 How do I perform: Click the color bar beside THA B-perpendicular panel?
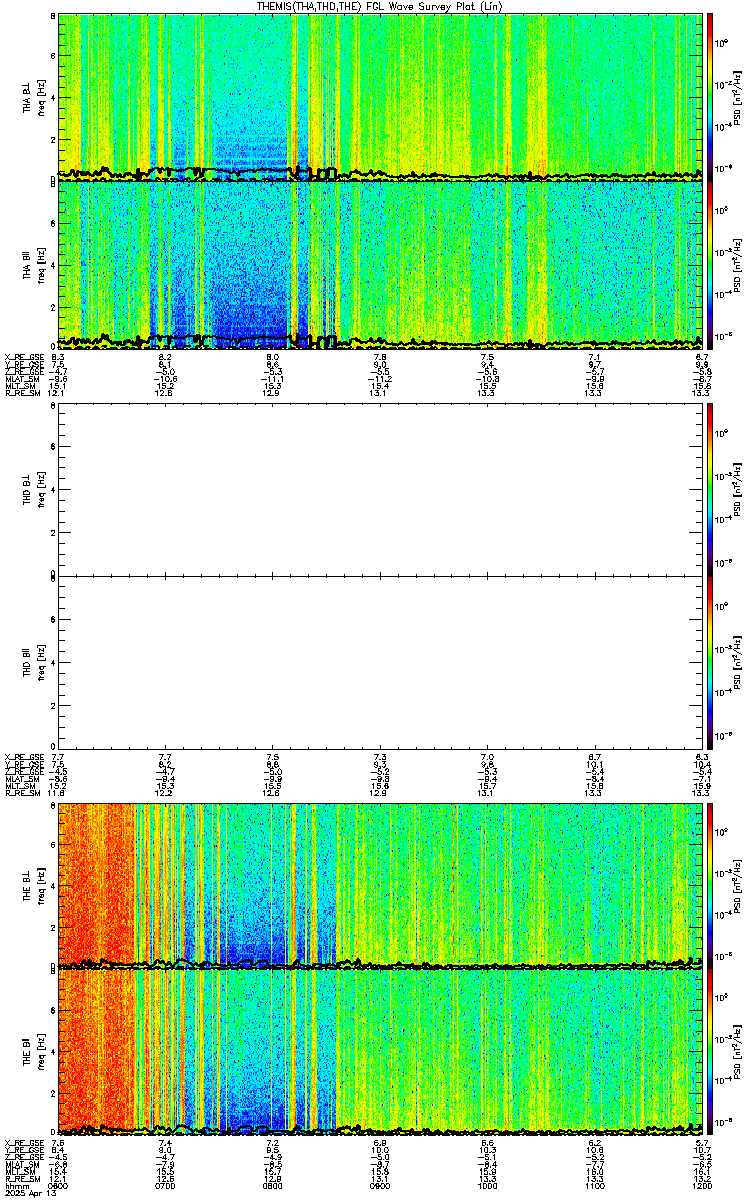[x=710, y=97]
